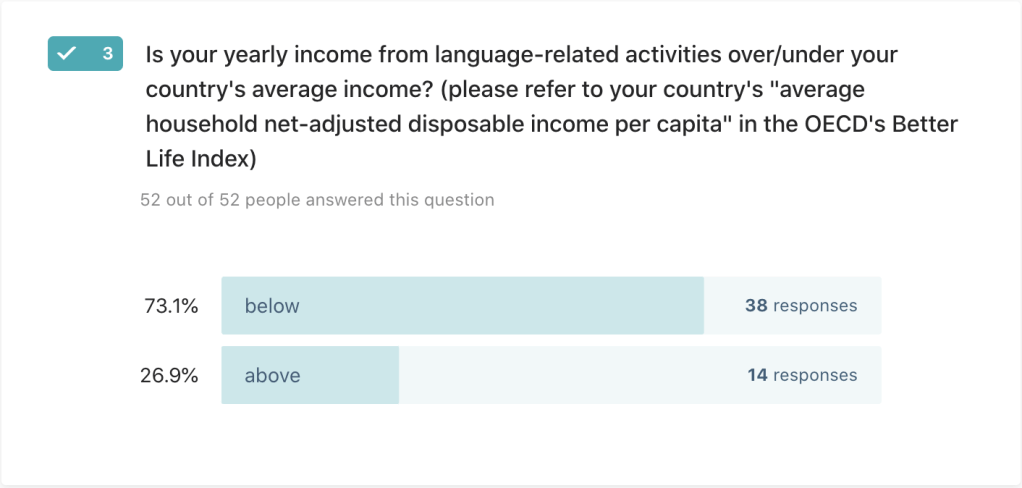Click the checkmark icon in the teal badge
Screen dimensions: 1022x488
pyautogui.click(x=66, y=54)
